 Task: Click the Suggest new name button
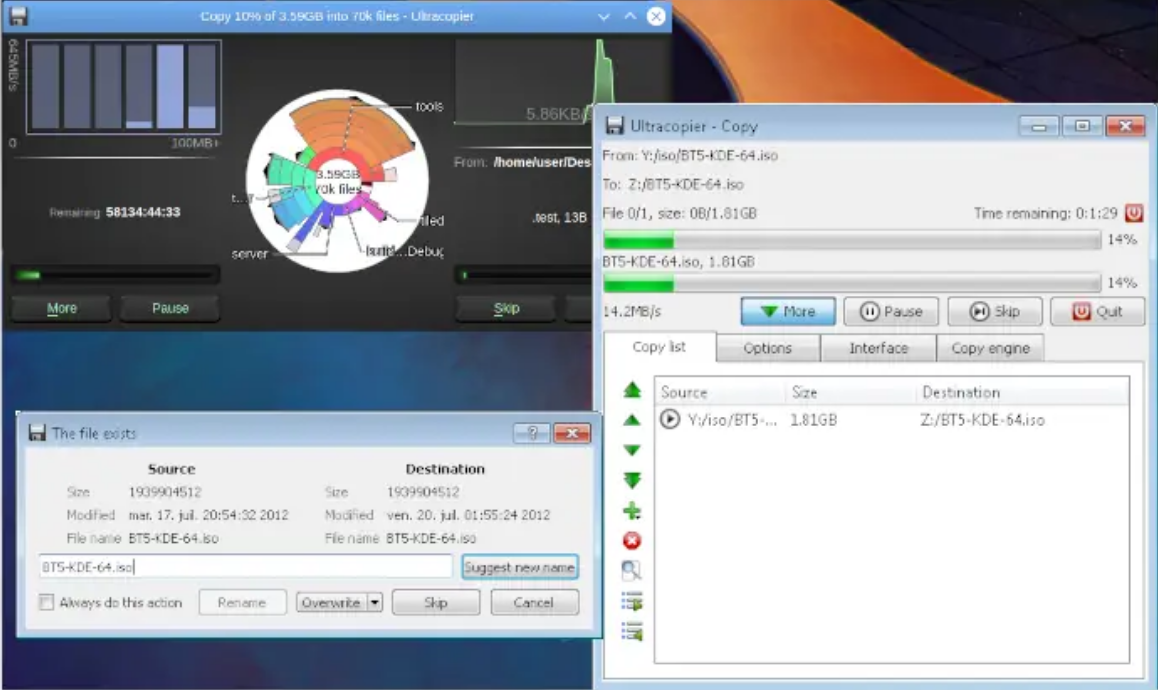coord(518,567)
